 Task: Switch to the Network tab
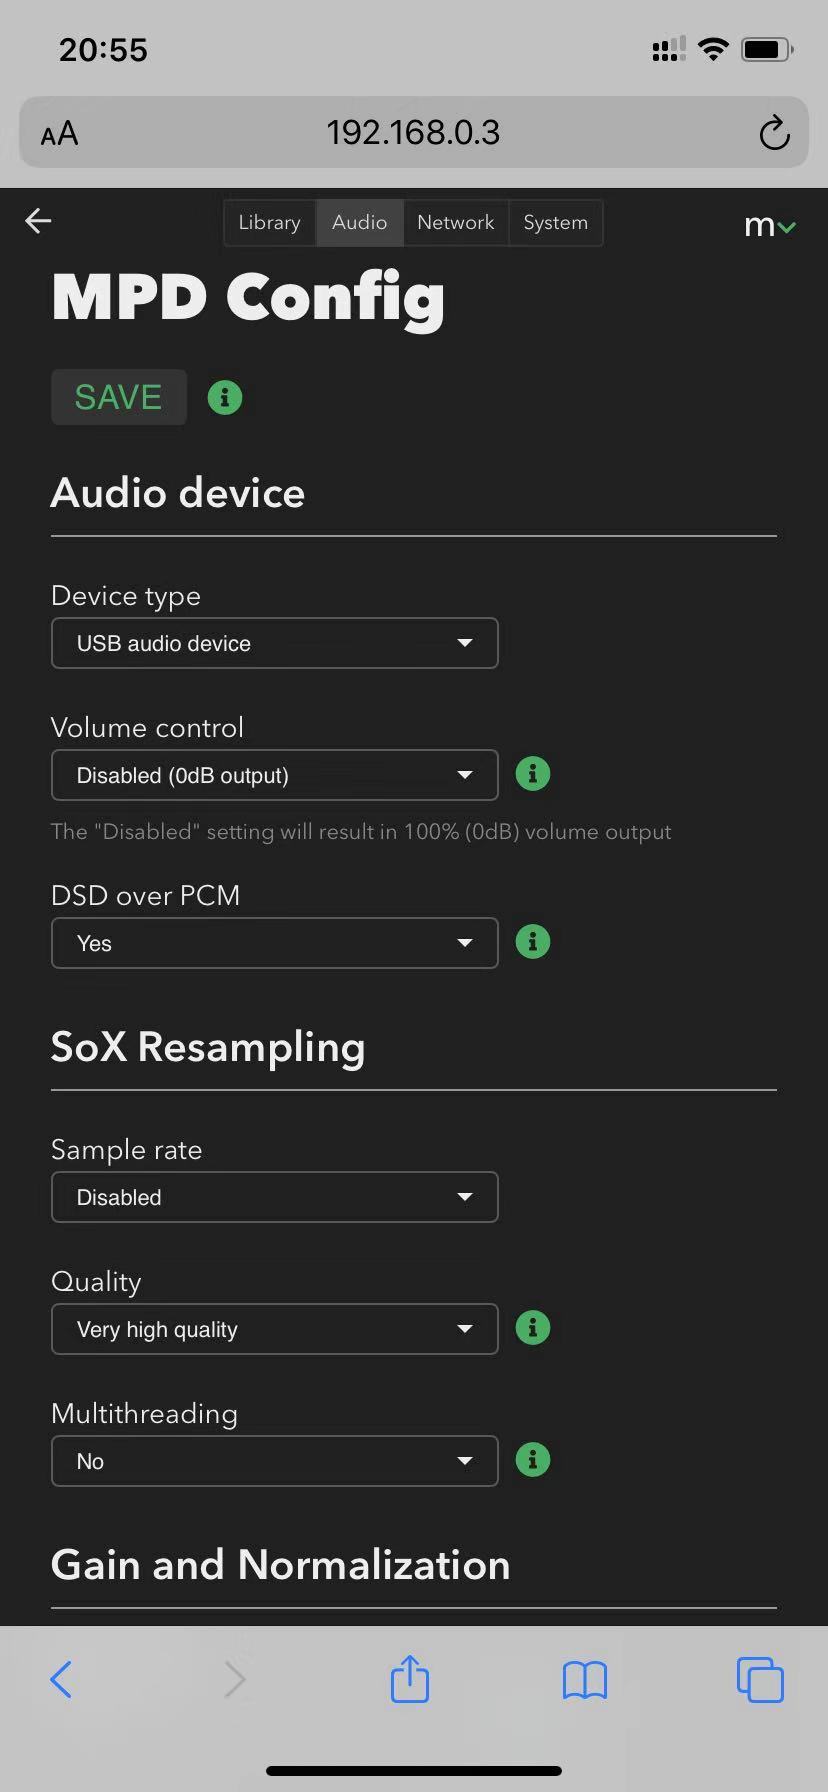click(456, 222)
